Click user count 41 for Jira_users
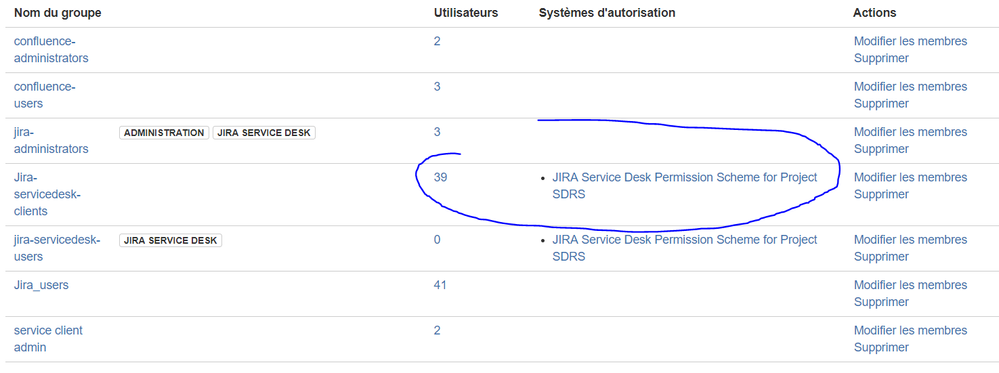Screen dimensions: 999x373 [x=440, y=285]
